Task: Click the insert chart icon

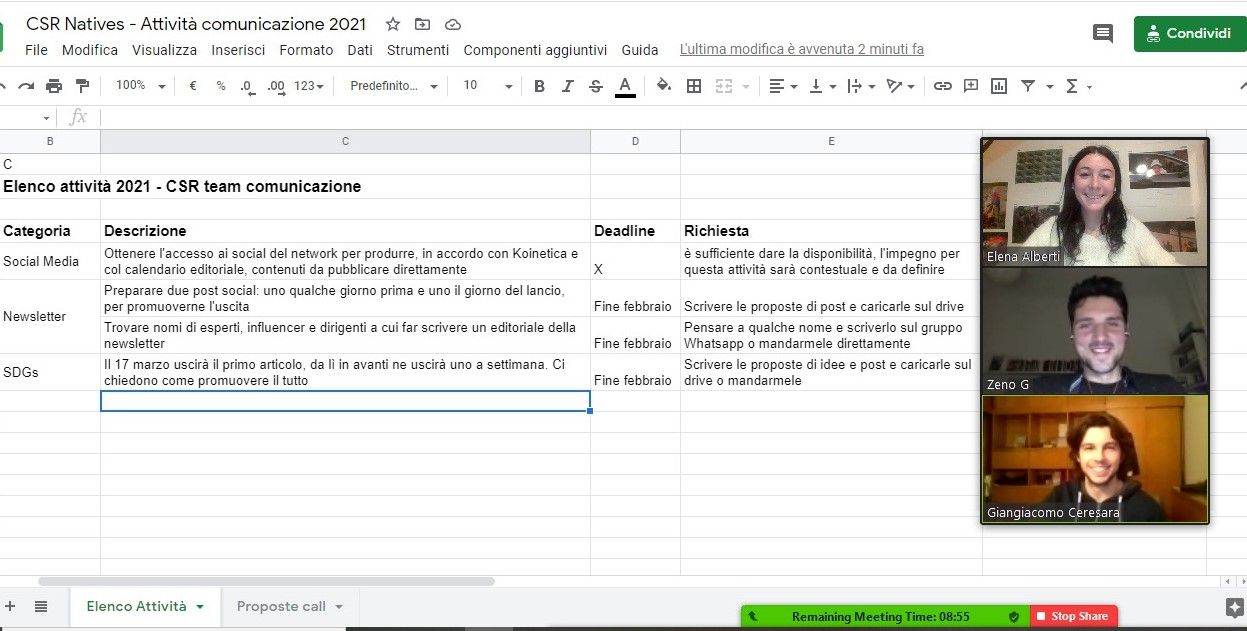Action: point(998,86)
